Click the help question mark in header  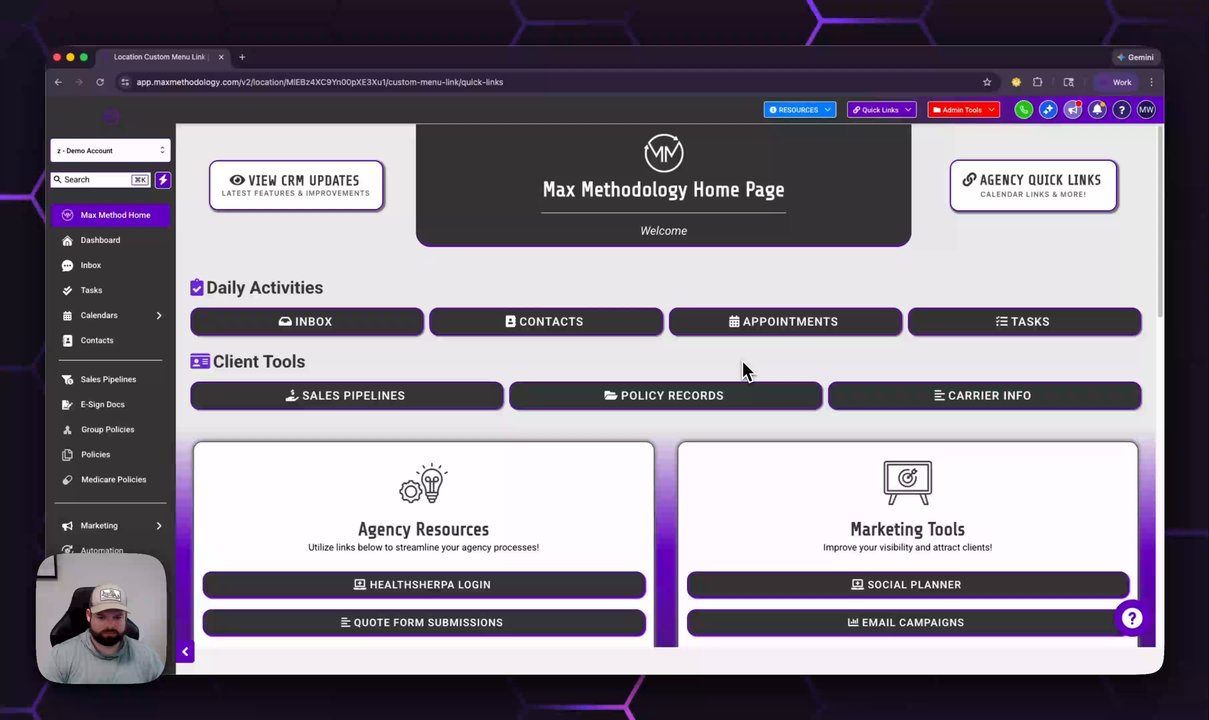pos(1121,110)
